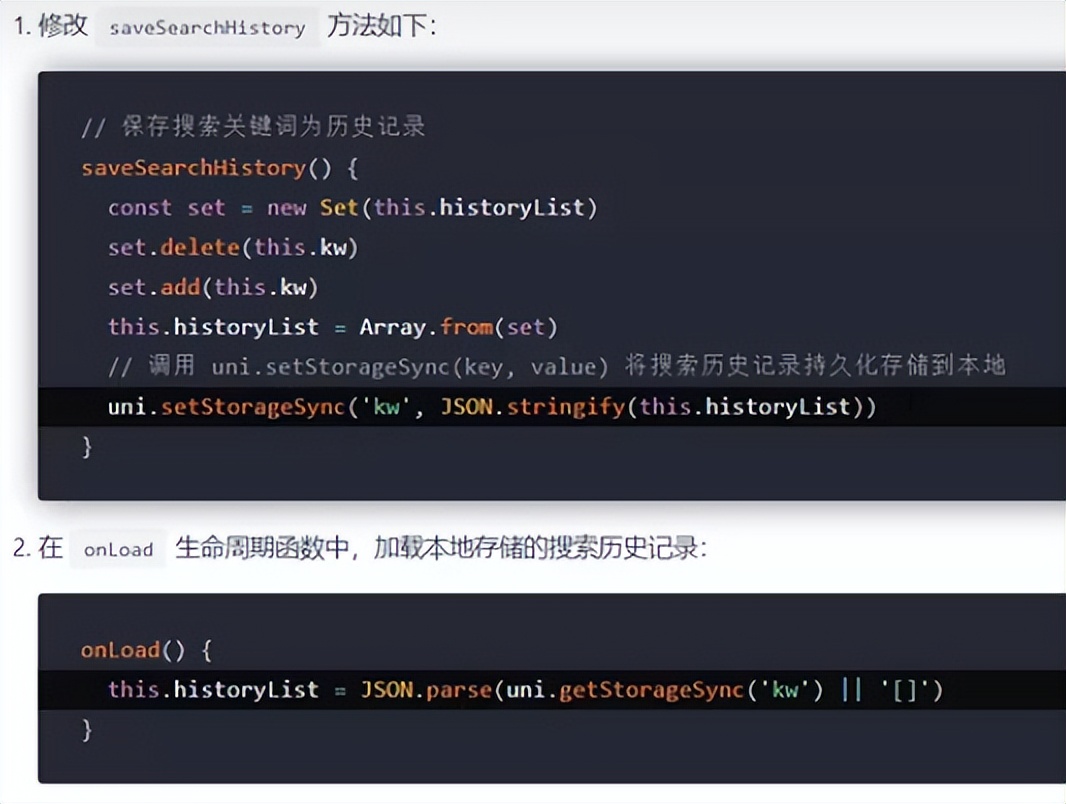Click the 'kw' string in setStorageSync call
The width and height of the screenshot is (1066, 804).
385,406
